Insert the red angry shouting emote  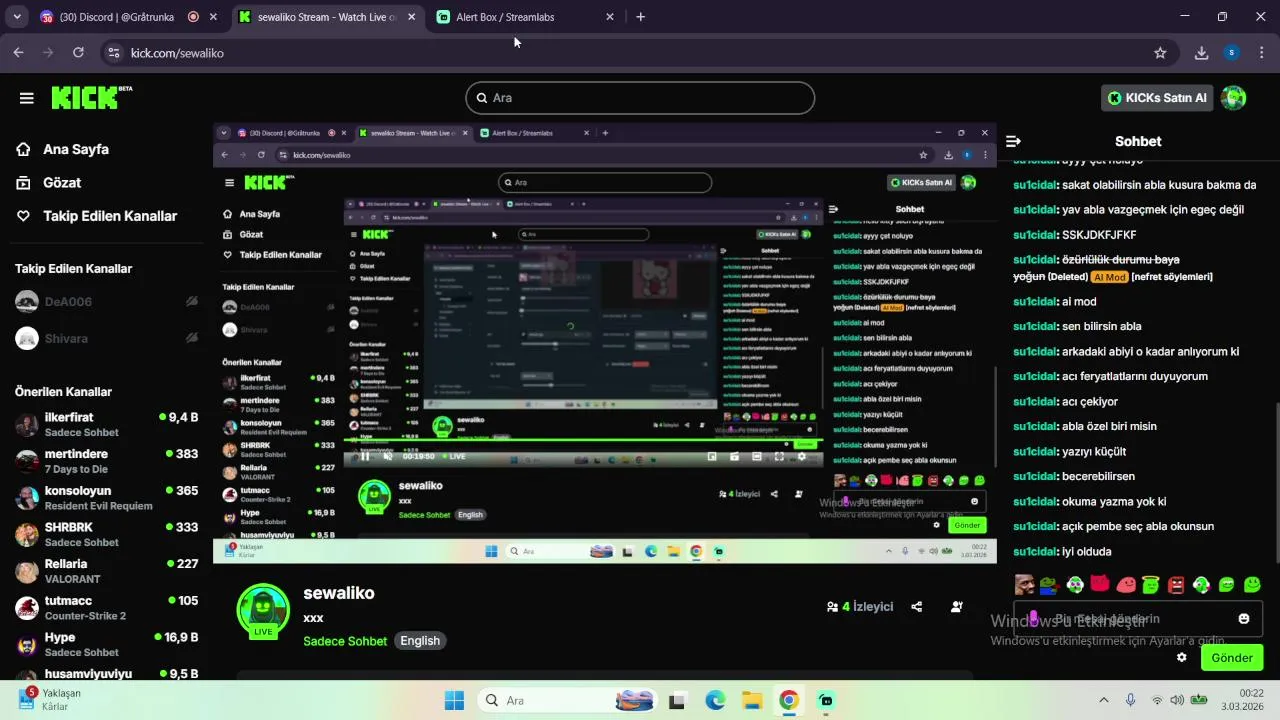click(x=1176, y=585)
